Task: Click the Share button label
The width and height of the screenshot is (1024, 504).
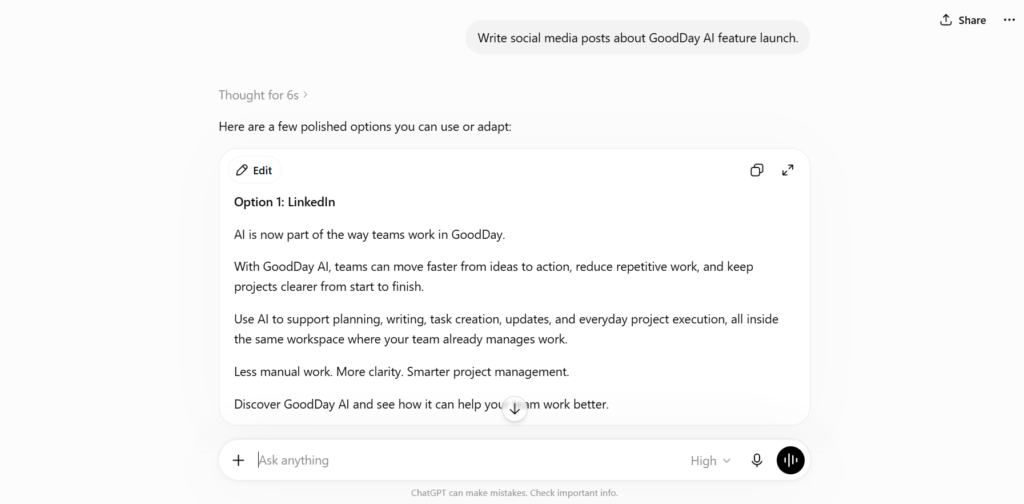Action: tap(972, 20)
